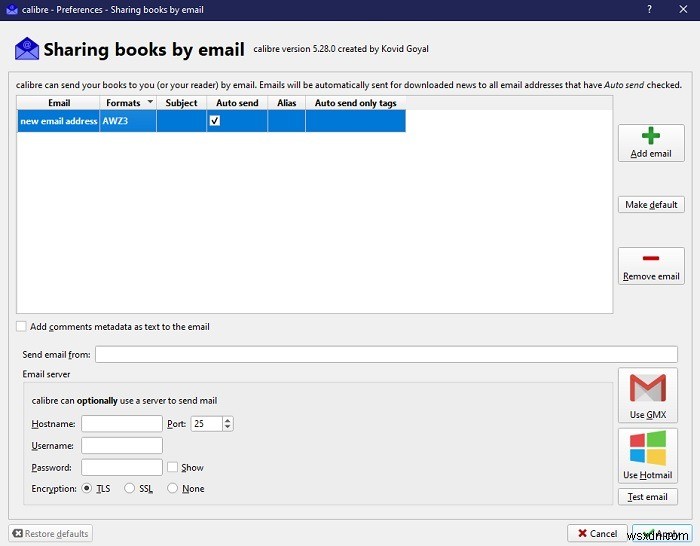Tick the Show password checkbox

point(172,467)
